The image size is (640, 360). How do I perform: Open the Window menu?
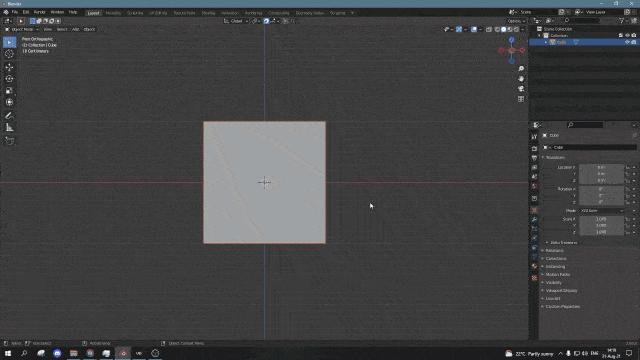tap(57, 12)
